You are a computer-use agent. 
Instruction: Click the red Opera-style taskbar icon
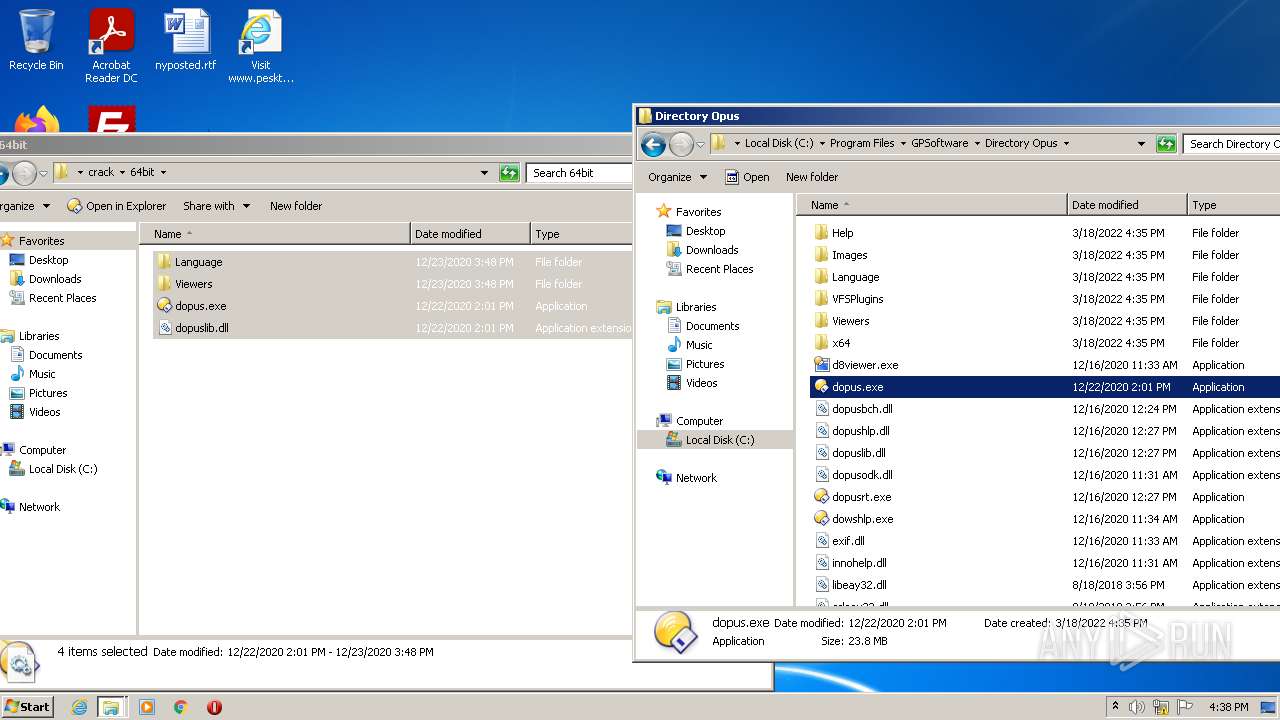click(214, 707)
